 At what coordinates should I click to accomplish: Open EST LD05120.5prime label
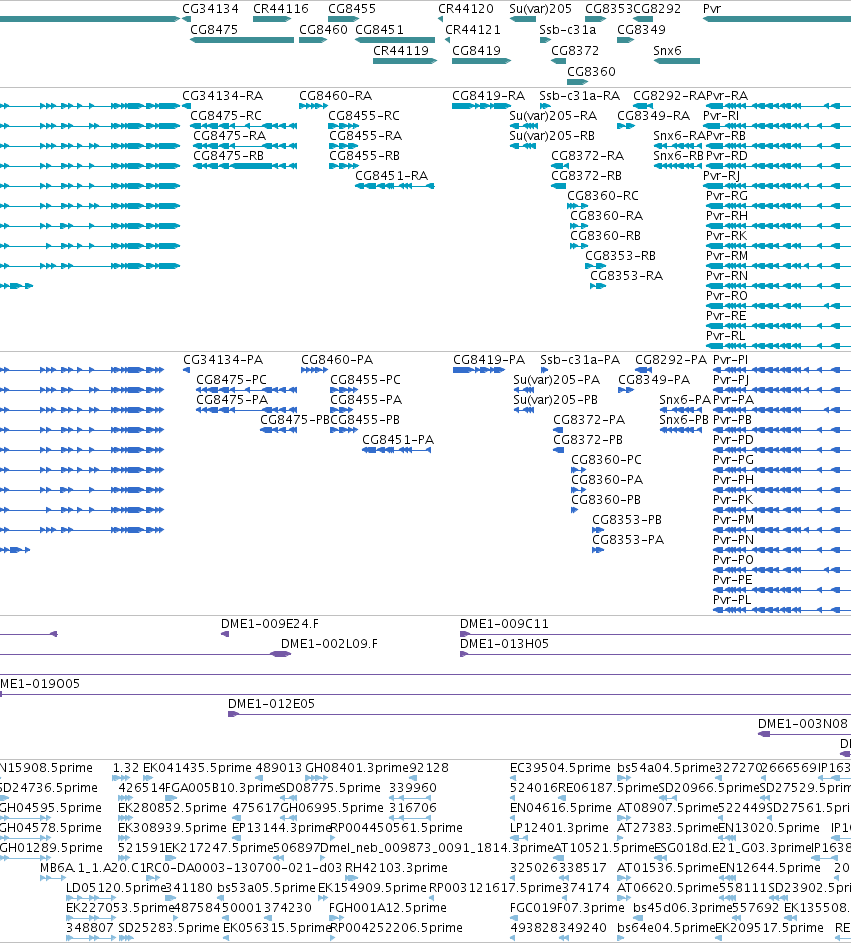[114, 888]
